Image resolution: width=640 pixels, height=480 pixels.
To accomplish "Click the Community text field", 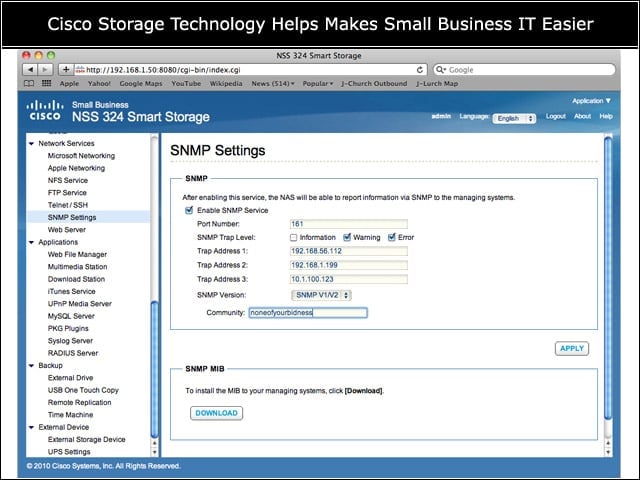I will [x=308, y=313].
